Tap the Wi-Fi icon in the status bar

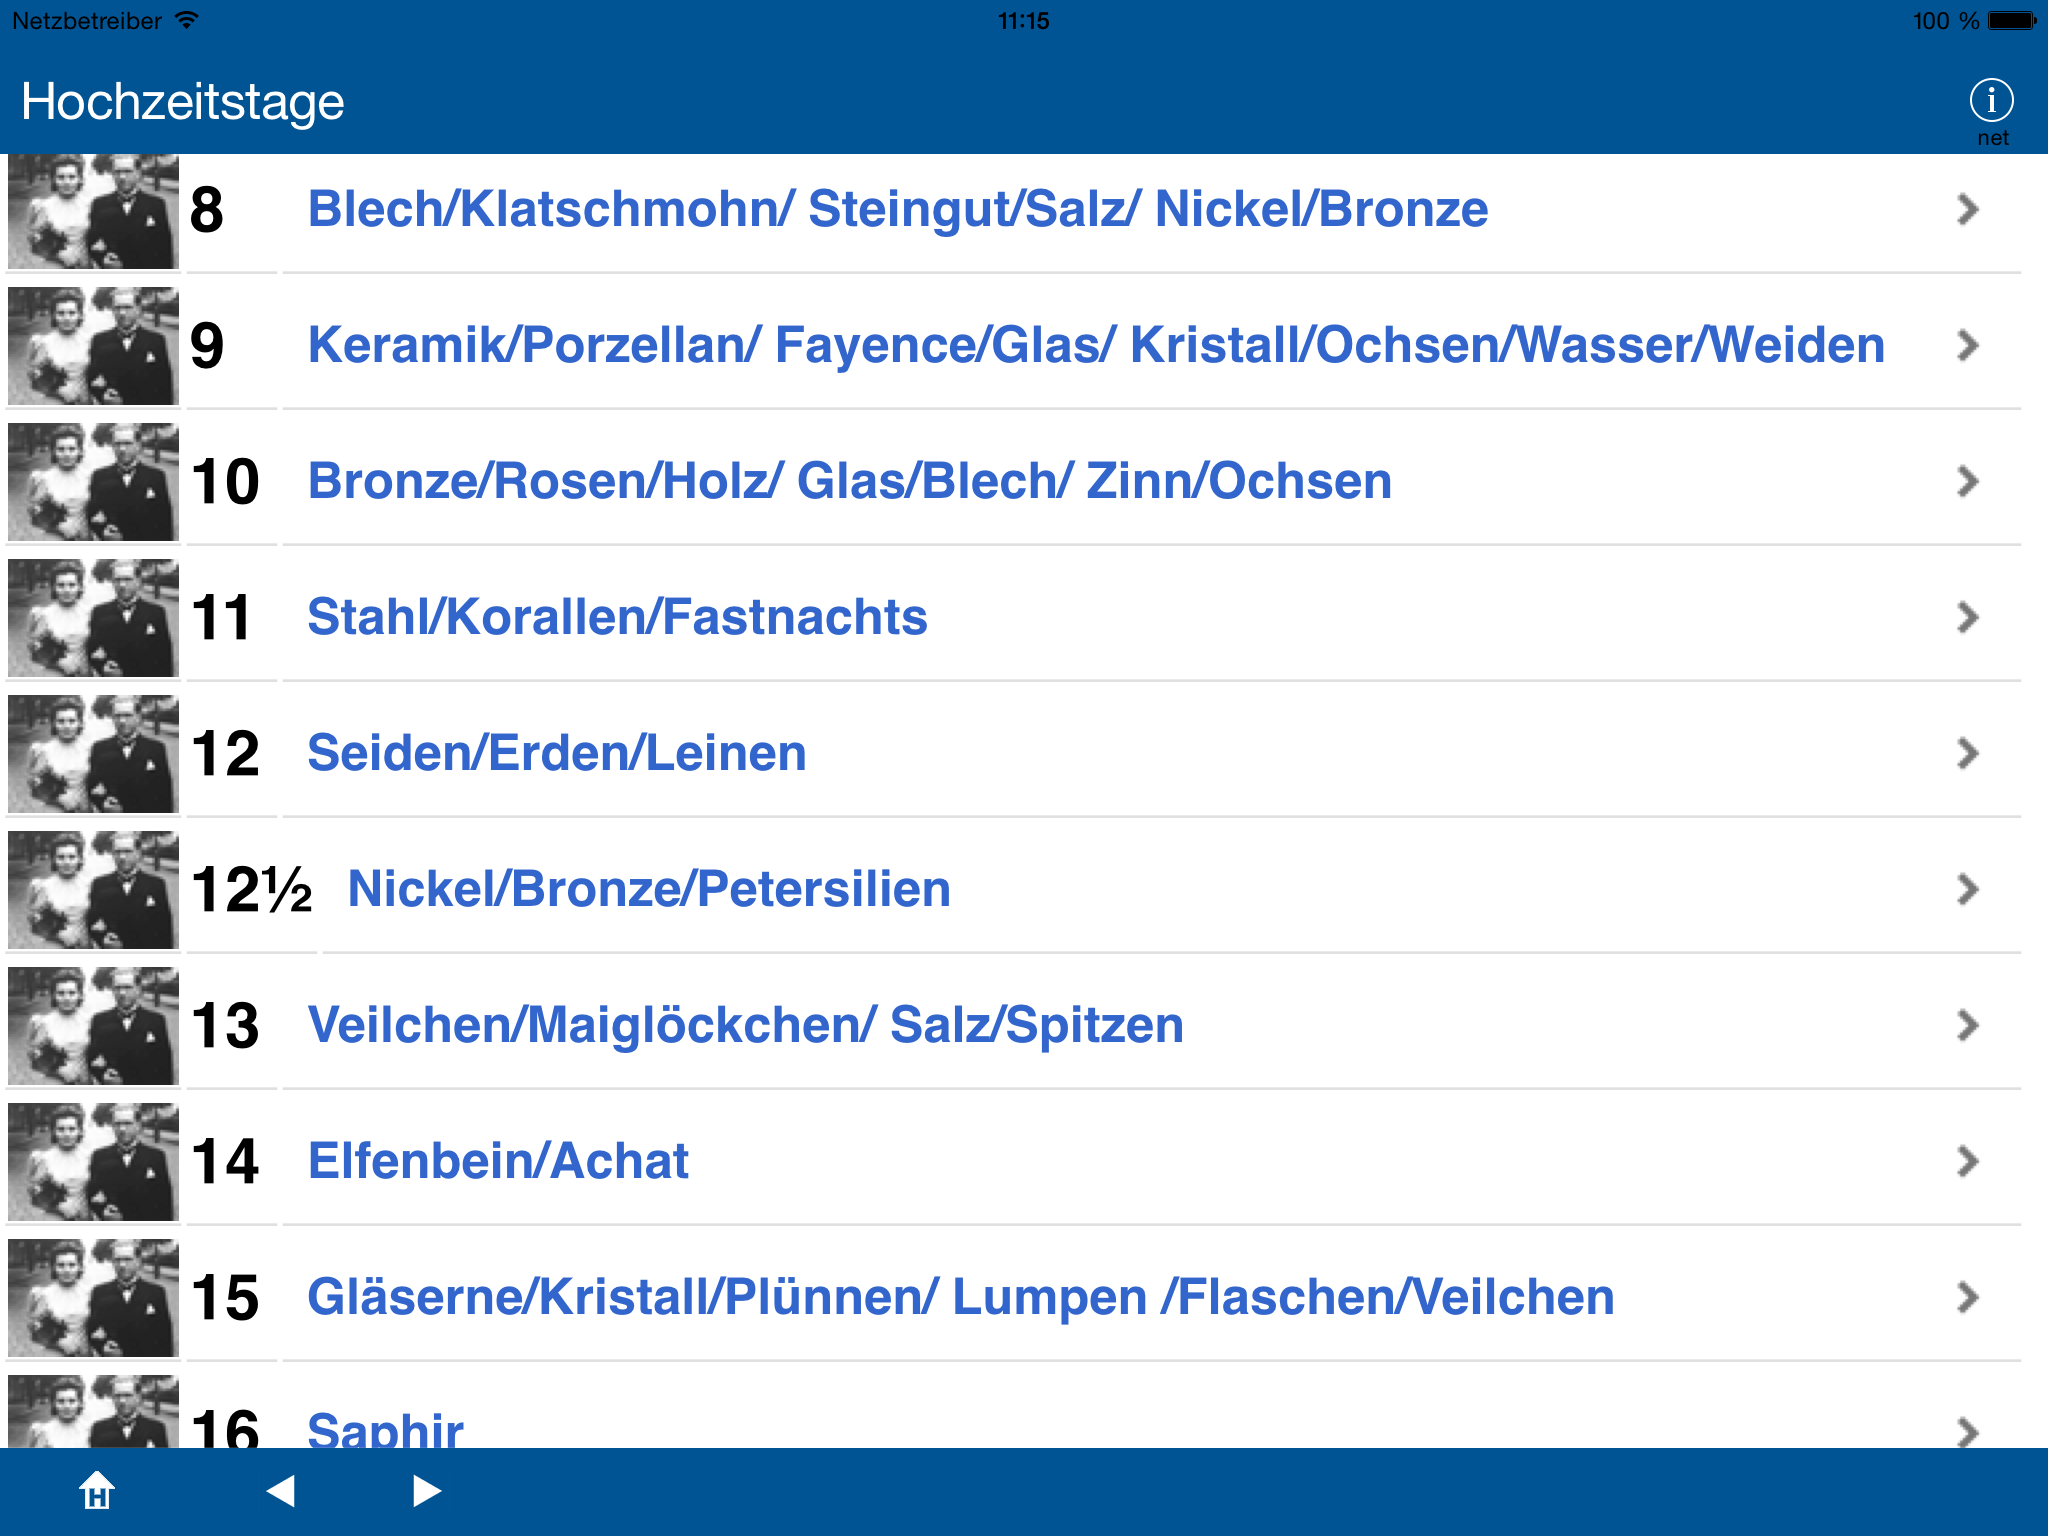coord(186,20)
